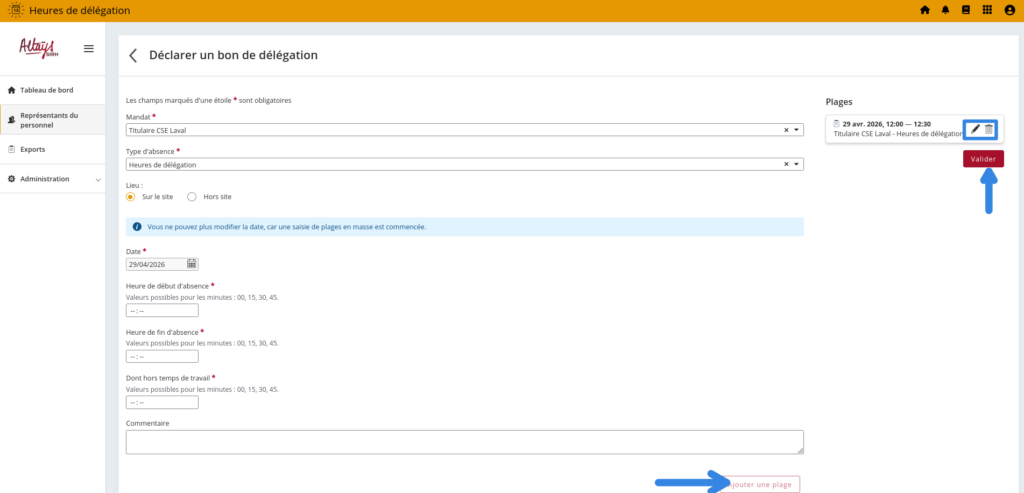Screen dimensions: 1024x493
Task: Click the home icon in top bar
Action: pyautogui.click(x=924, y=10)
